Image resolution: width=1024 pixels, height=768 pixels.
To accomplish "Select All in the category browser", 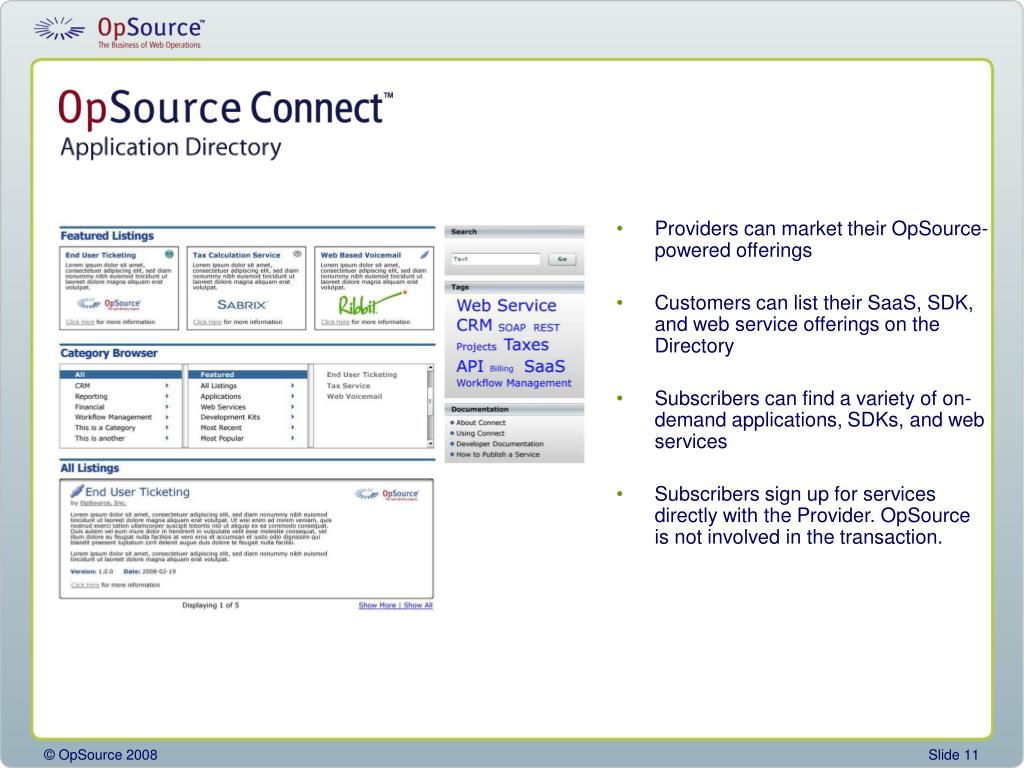I will point(121,375).
